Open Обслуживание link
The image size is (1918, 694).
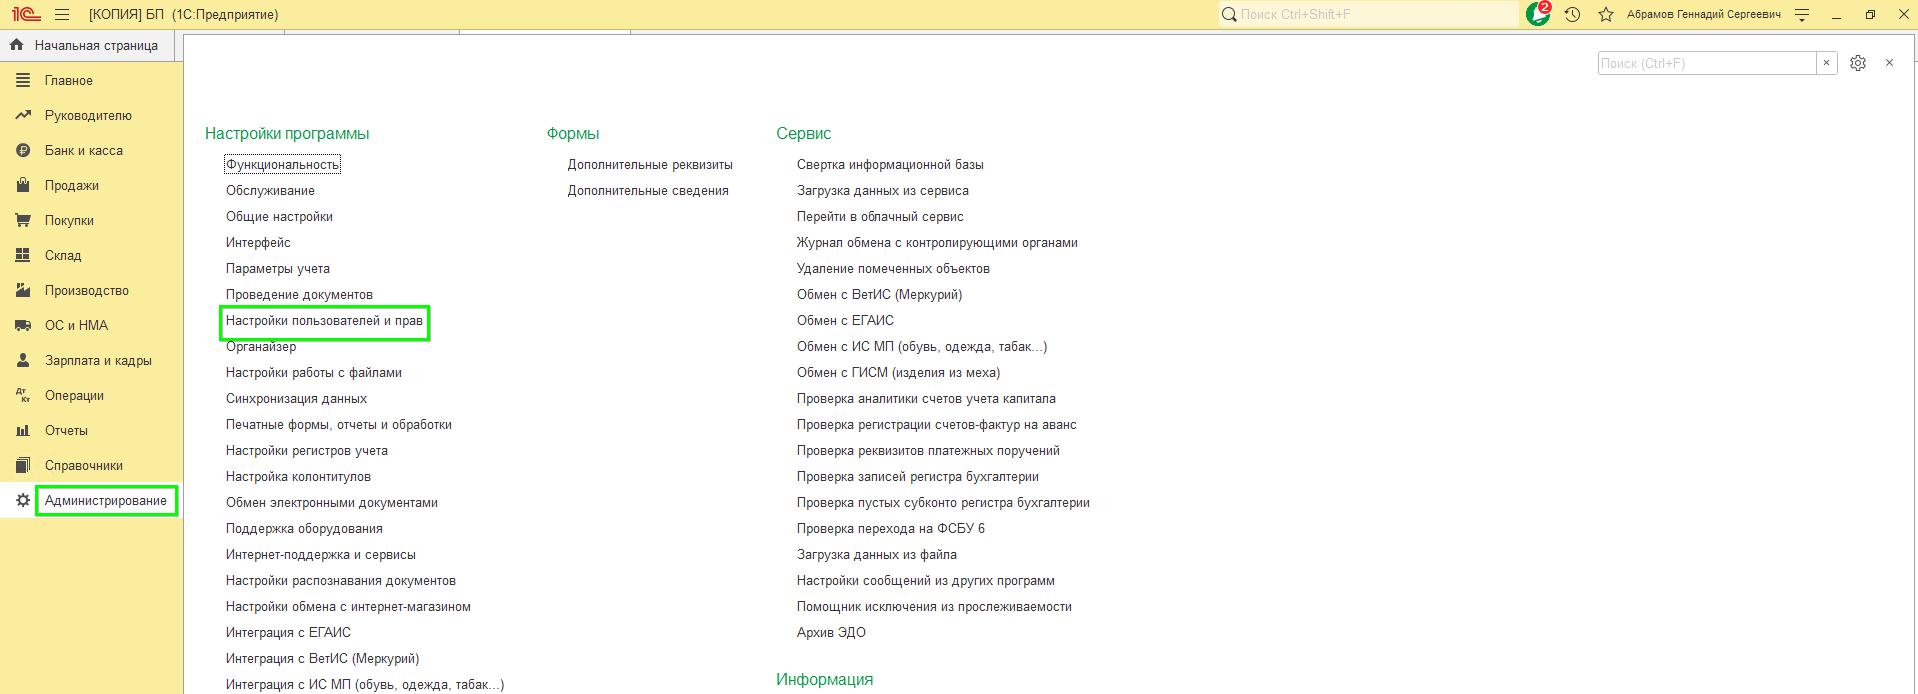click(x=270, y=190)
